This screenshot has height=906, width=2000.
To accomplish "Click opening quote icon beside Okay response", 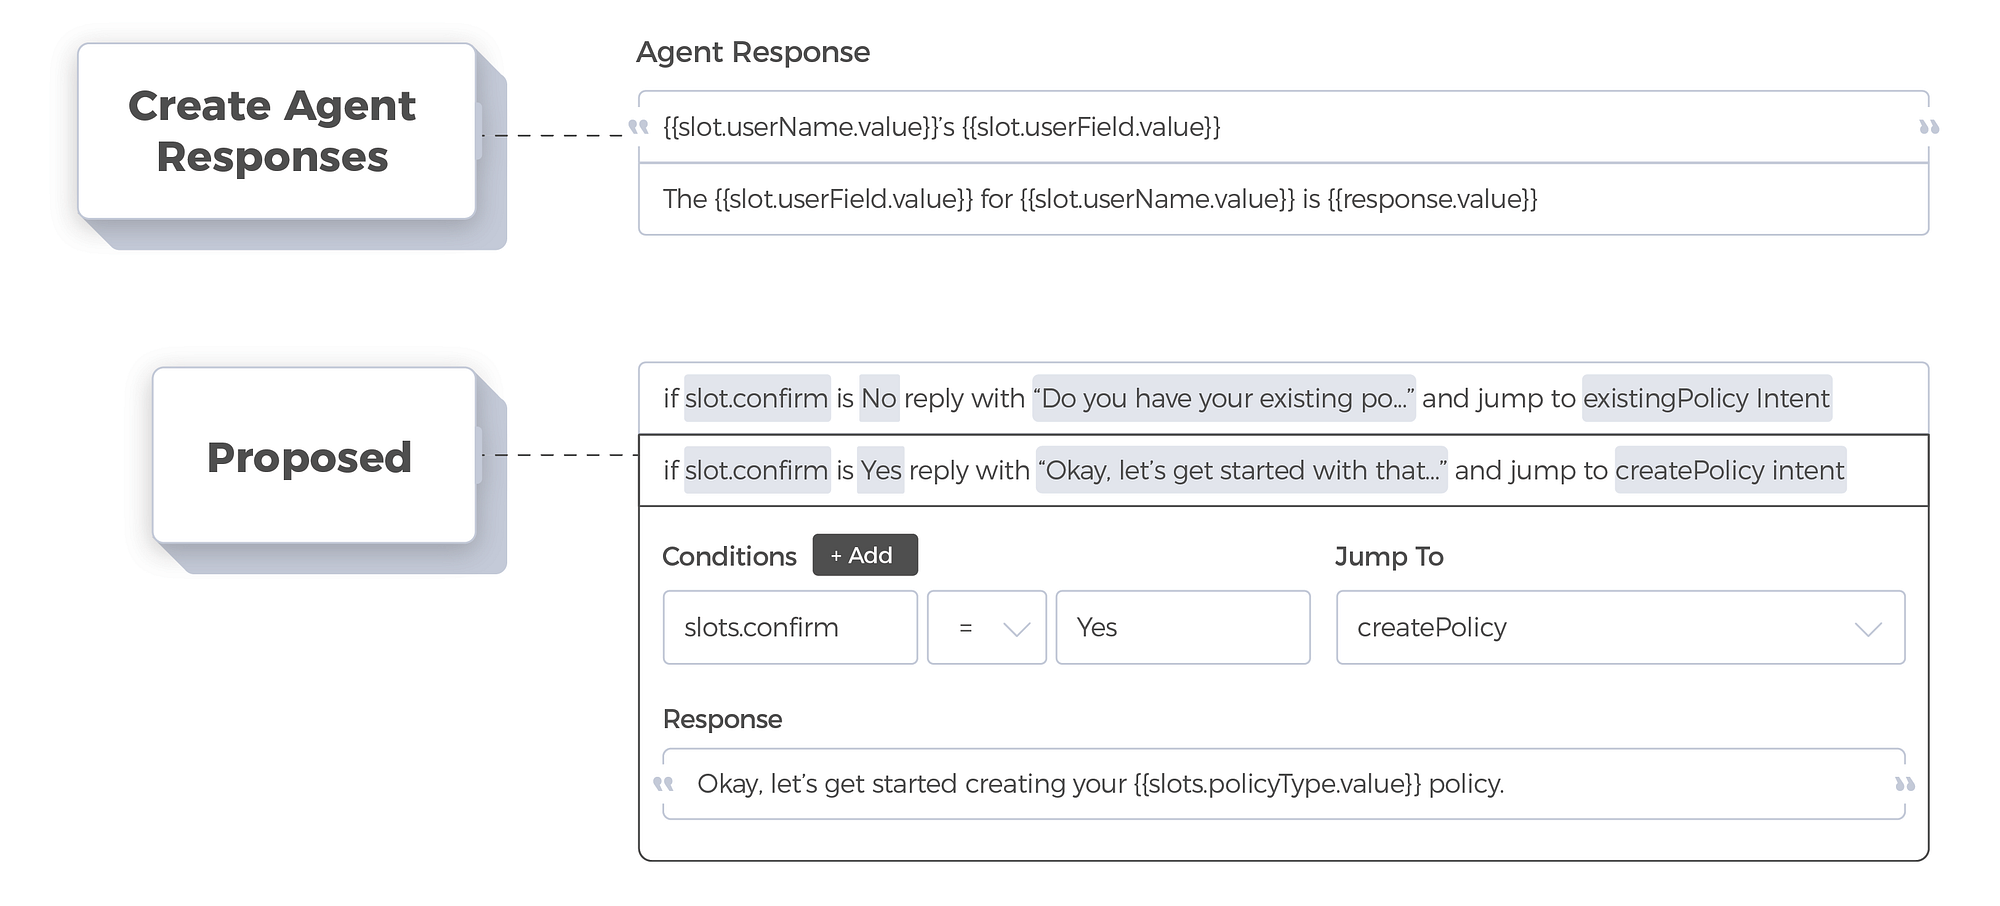I will pos(663,784).
